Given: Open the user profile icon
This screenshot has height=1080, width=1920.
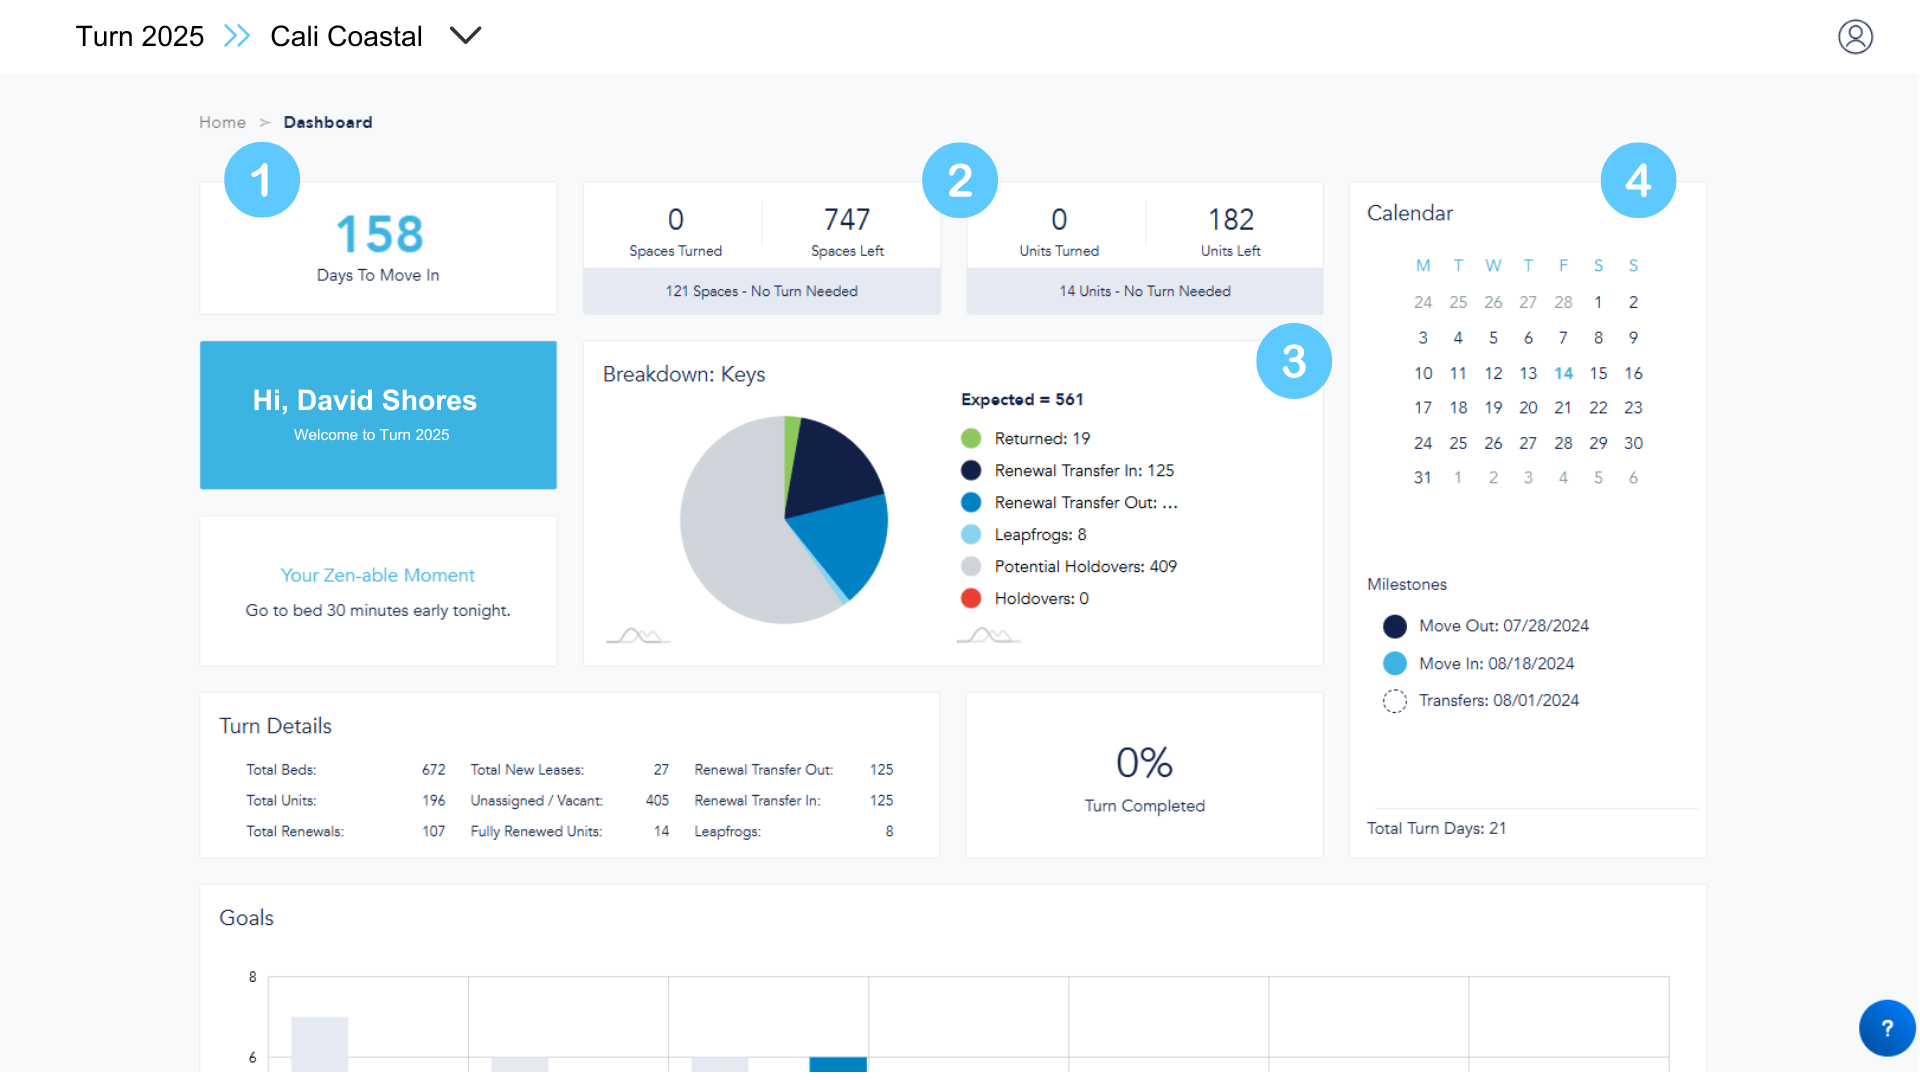Looking at the screenshot, I should (1855, 37).
